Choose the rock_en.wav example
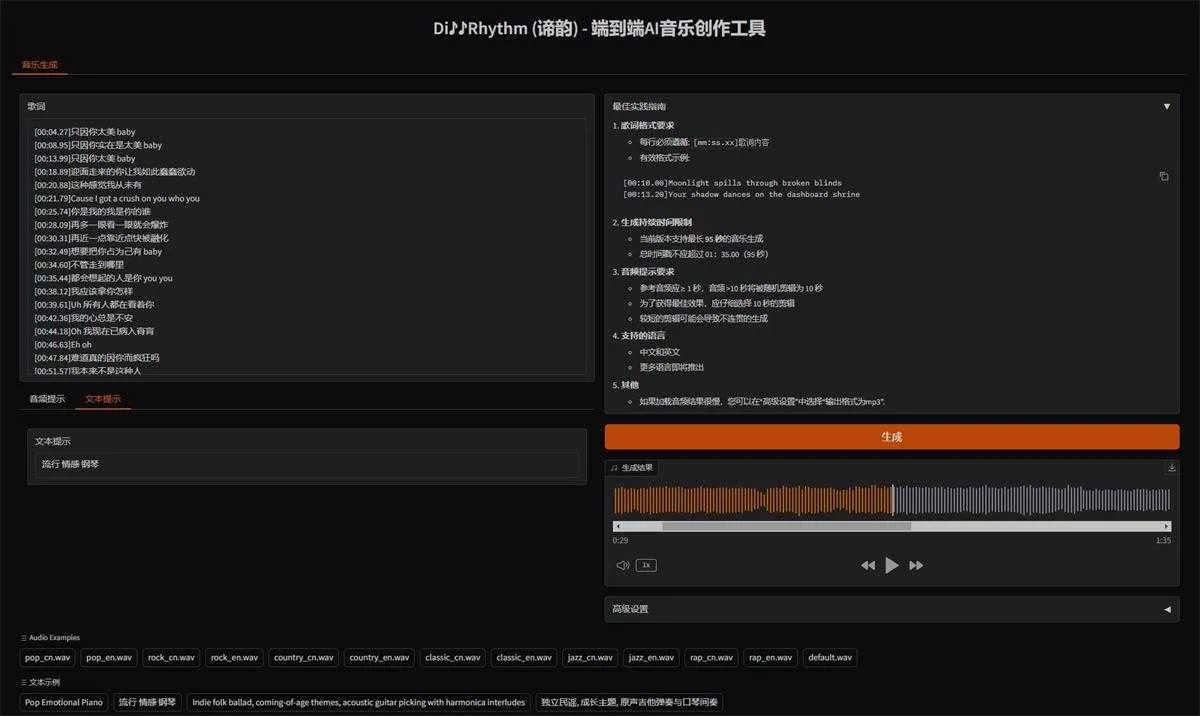The height and width of the screenshot is (716, 1200). click(233, 657)
